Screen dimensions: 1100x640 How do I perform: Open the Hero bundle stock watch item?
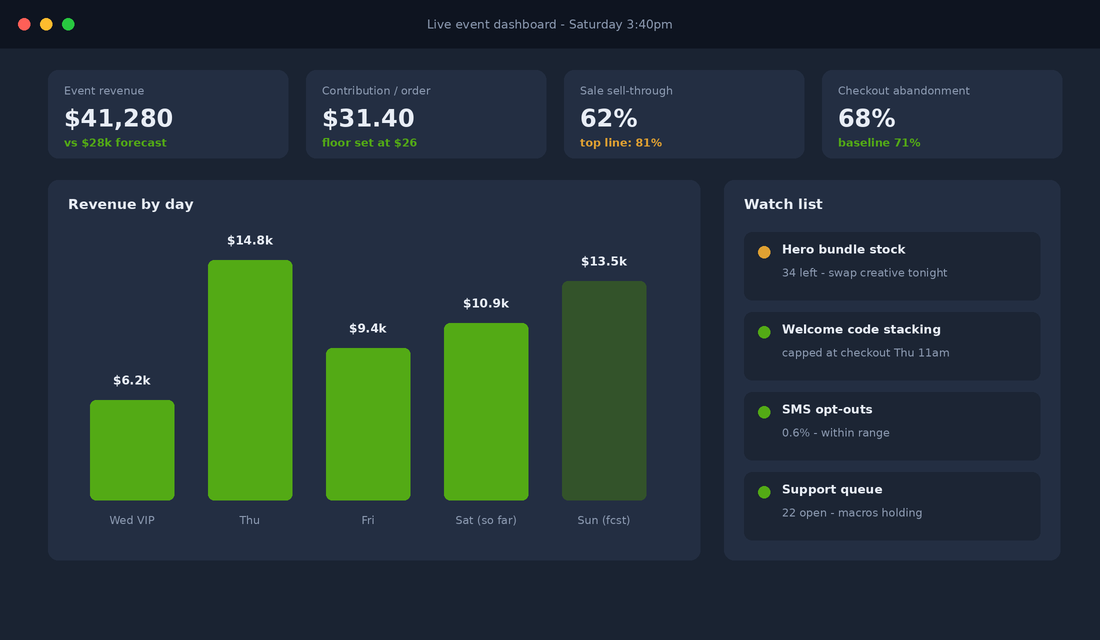point(892,266)
